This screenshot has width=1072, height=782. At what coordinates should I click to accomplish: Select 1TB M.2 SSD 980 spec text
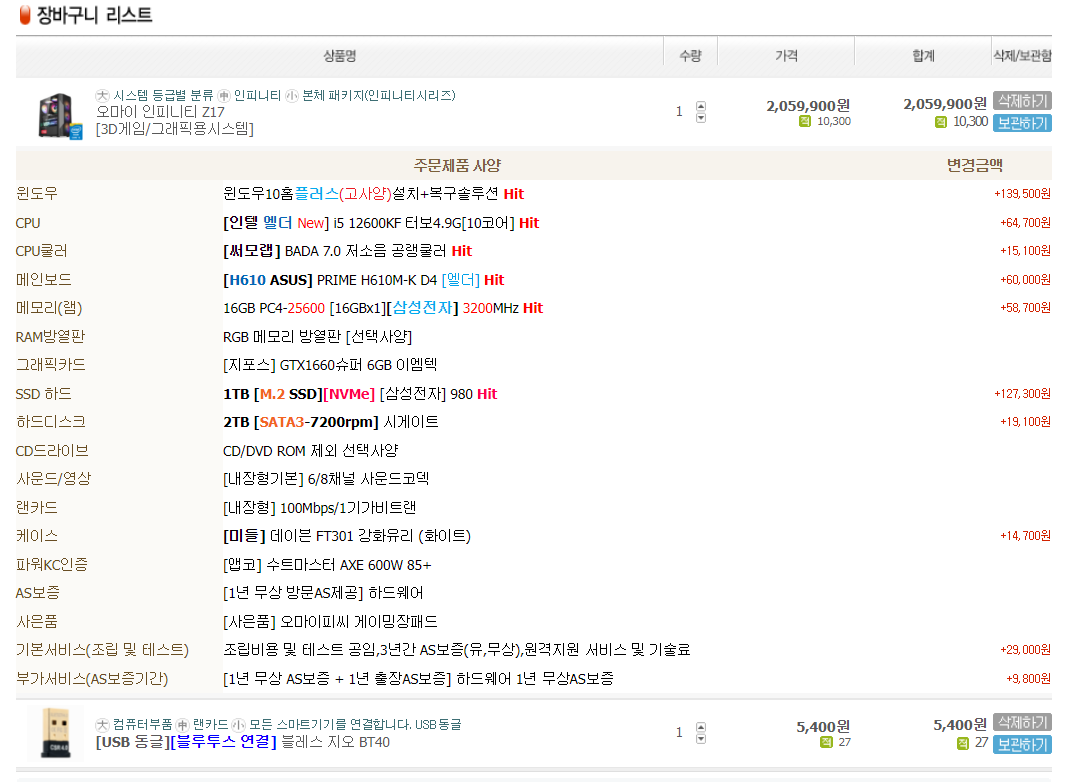click(x=360, y=394)
